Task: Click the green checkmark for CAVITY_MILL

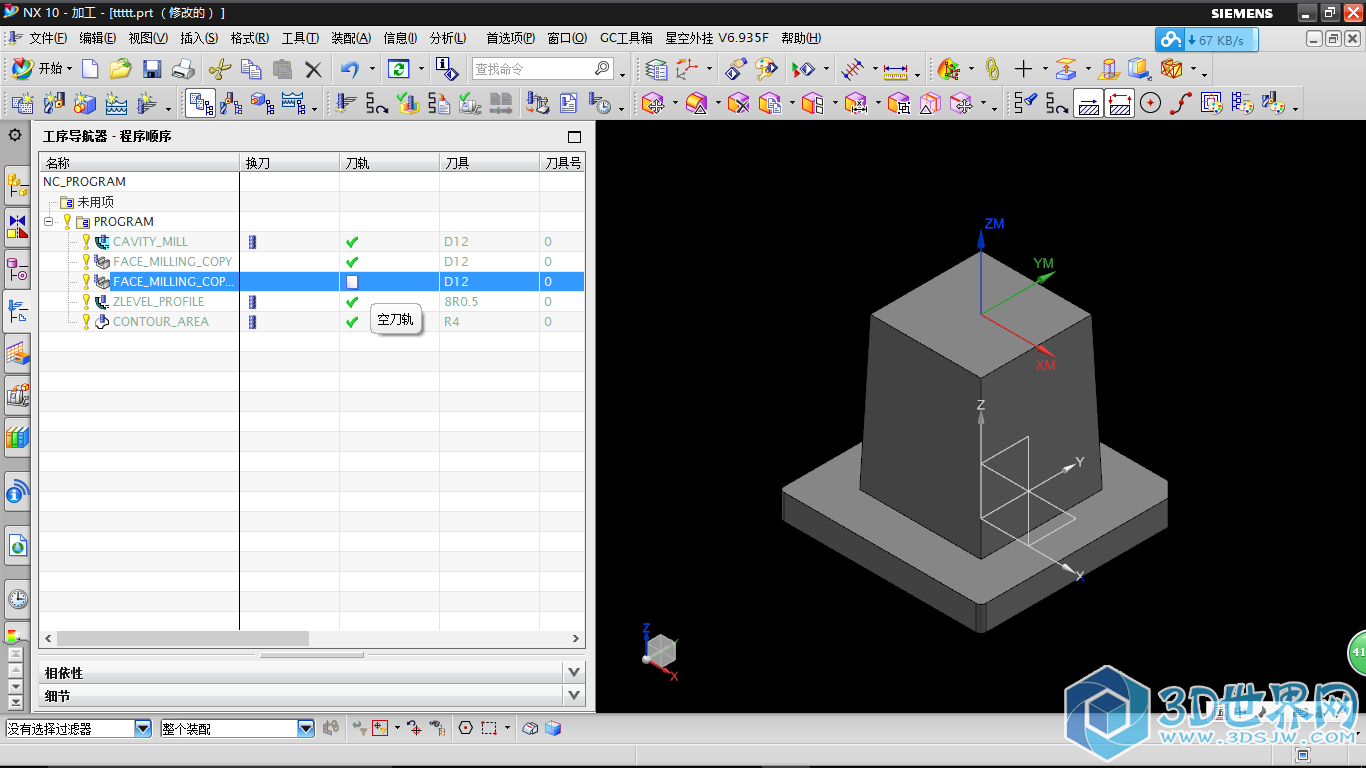Action: (x=352, y=242)
